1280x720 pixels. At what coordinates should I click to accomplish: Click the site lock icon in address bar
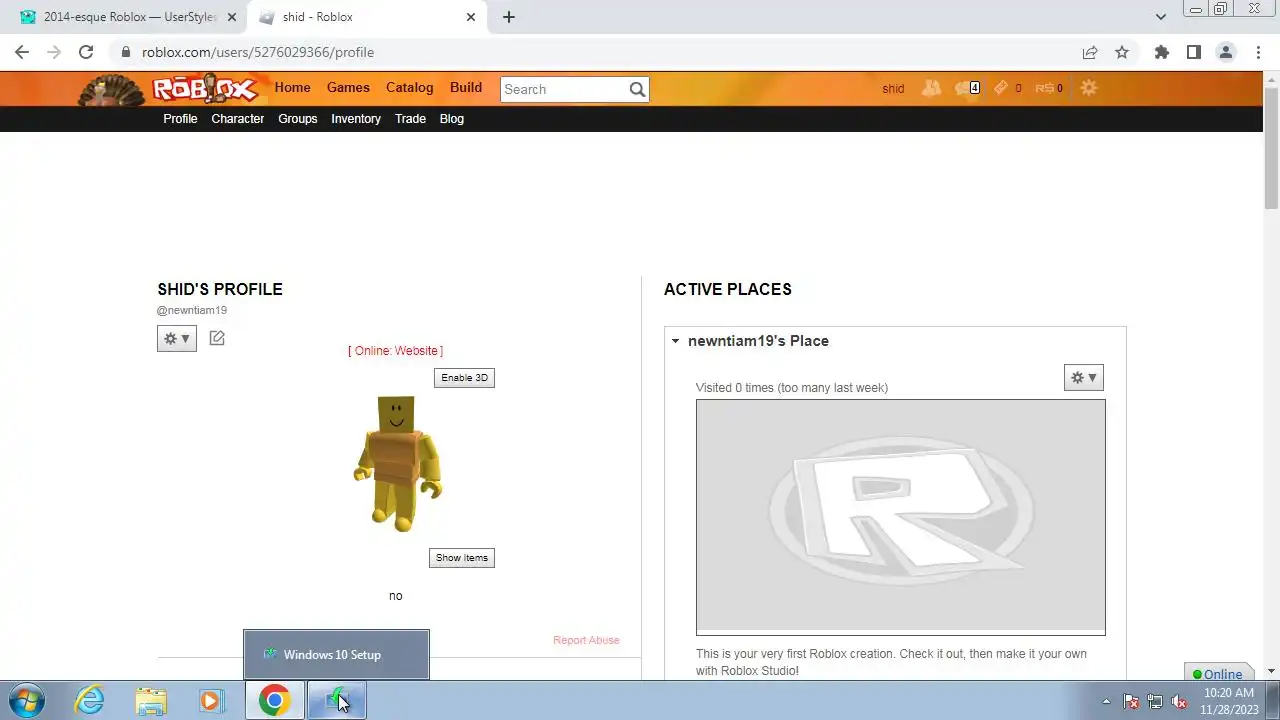point(125,52)
